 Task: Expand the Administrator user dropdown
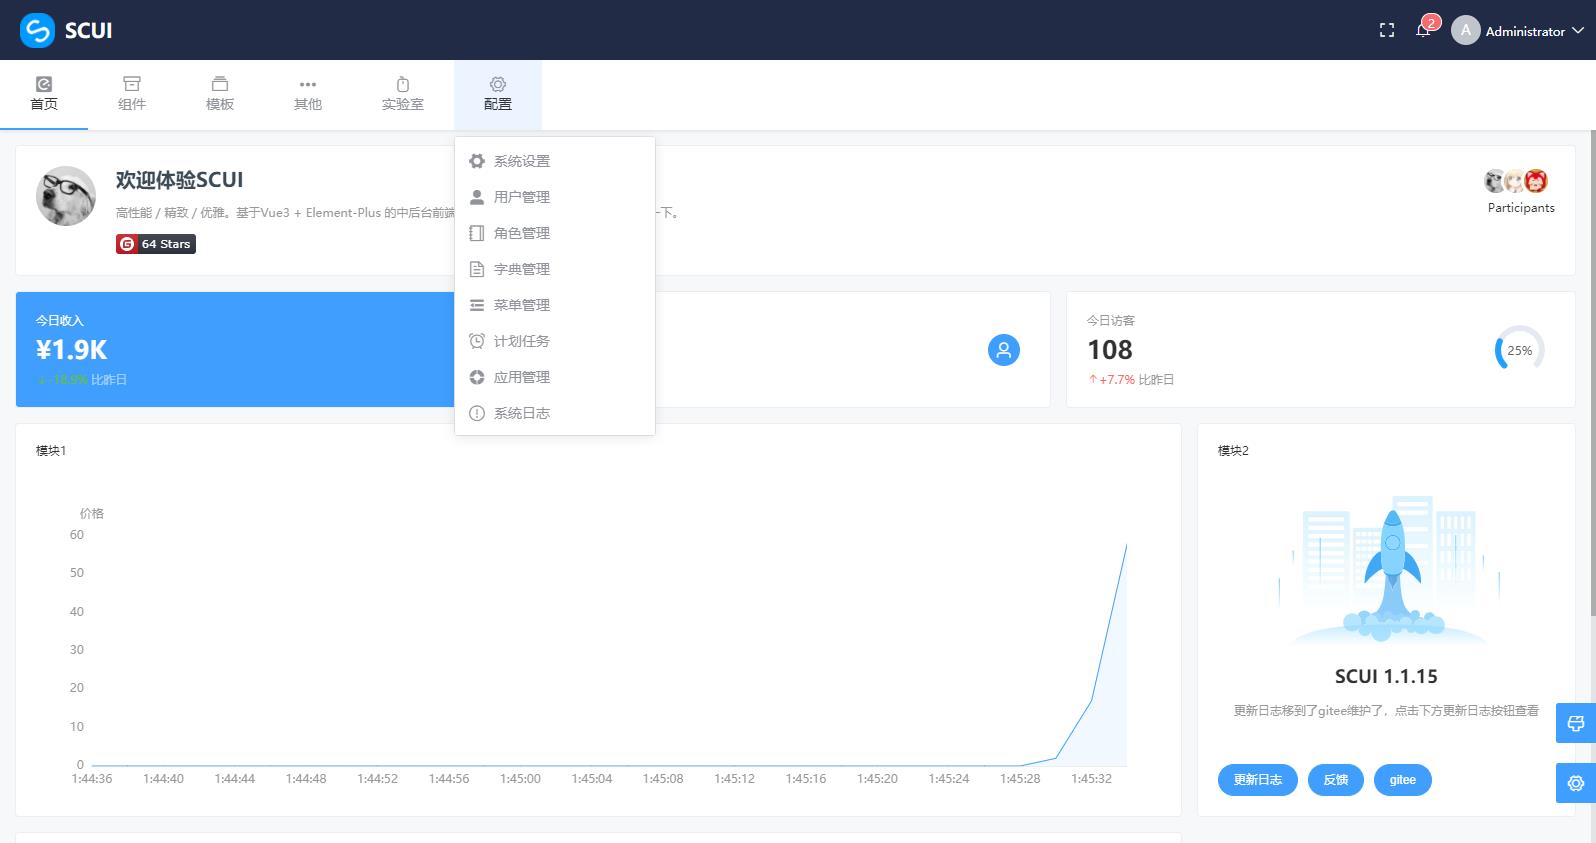[x=1517, y=31]
